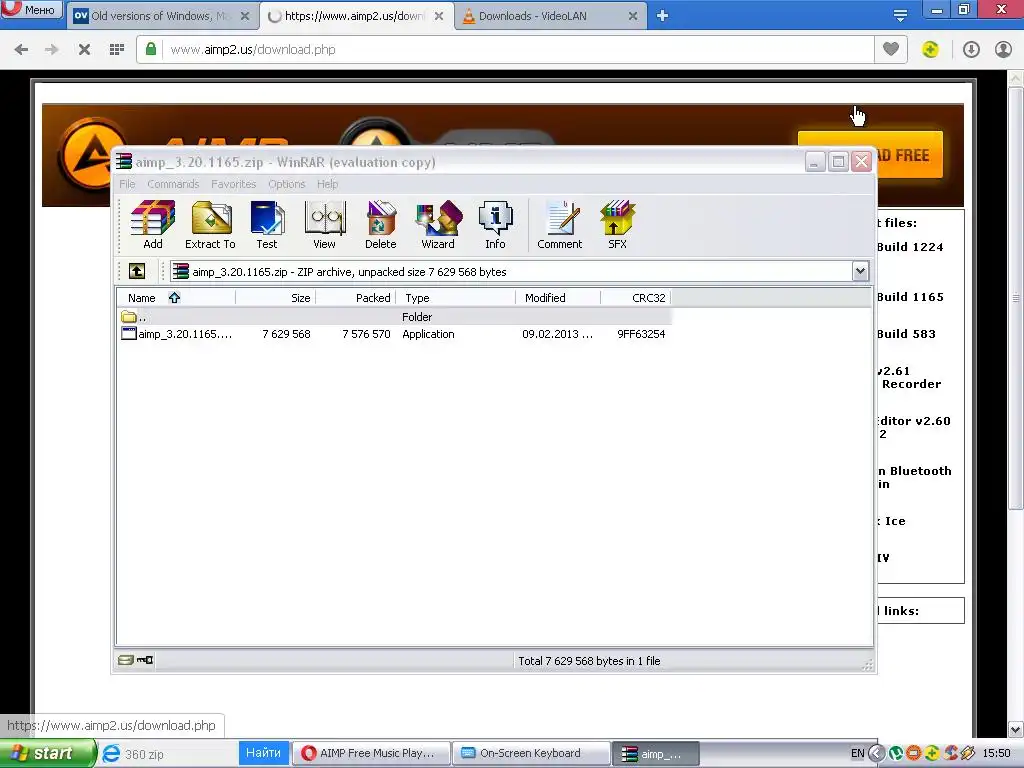
Task: Click the WinRAR archive path field
Action: pos(511,271)
